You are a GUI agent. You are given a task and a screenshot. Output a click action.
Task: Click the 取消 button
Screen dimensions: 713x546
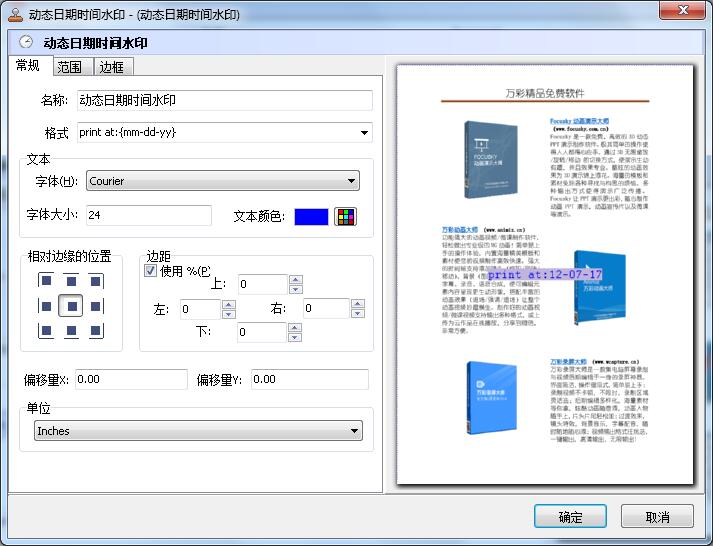(657, 516)
